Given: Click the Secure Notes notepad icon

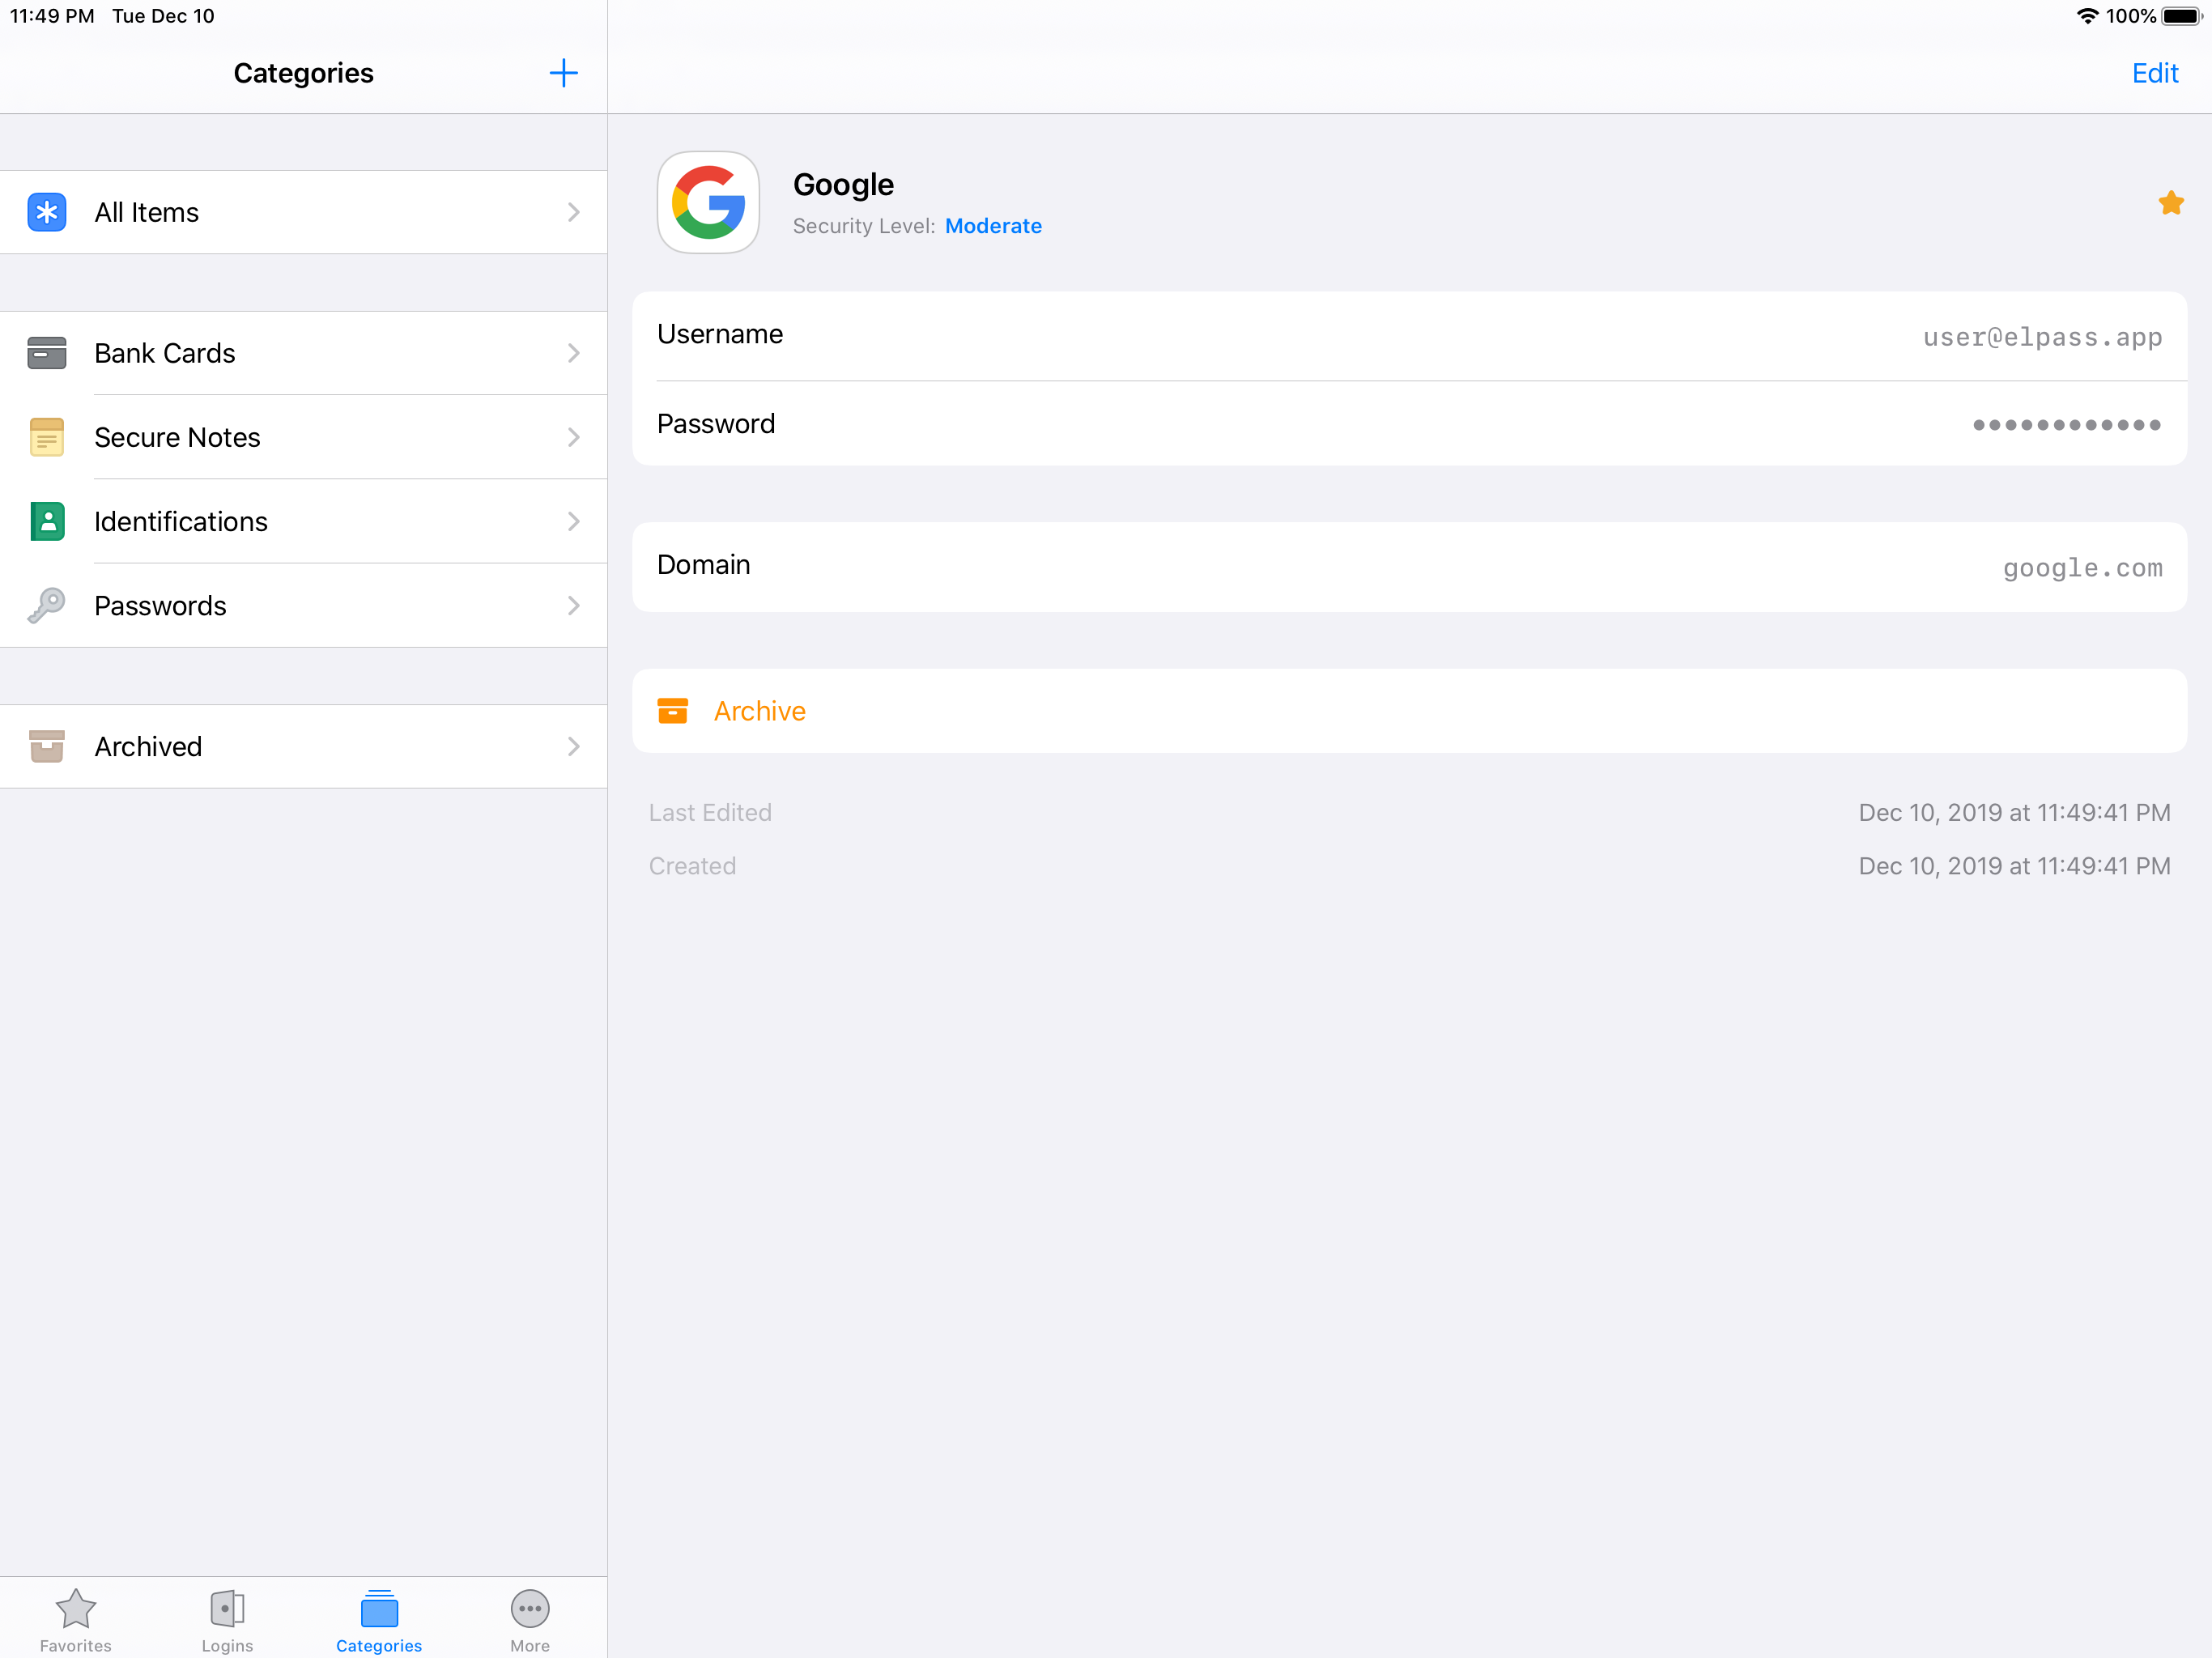Looking at the screenshot, I should (x=47, y=437).
